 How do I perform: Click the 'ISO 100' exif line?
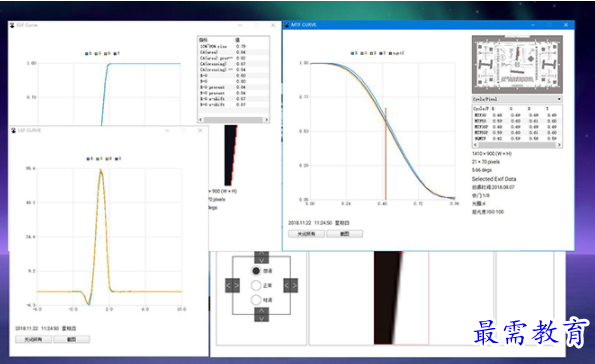pos(488,212)
